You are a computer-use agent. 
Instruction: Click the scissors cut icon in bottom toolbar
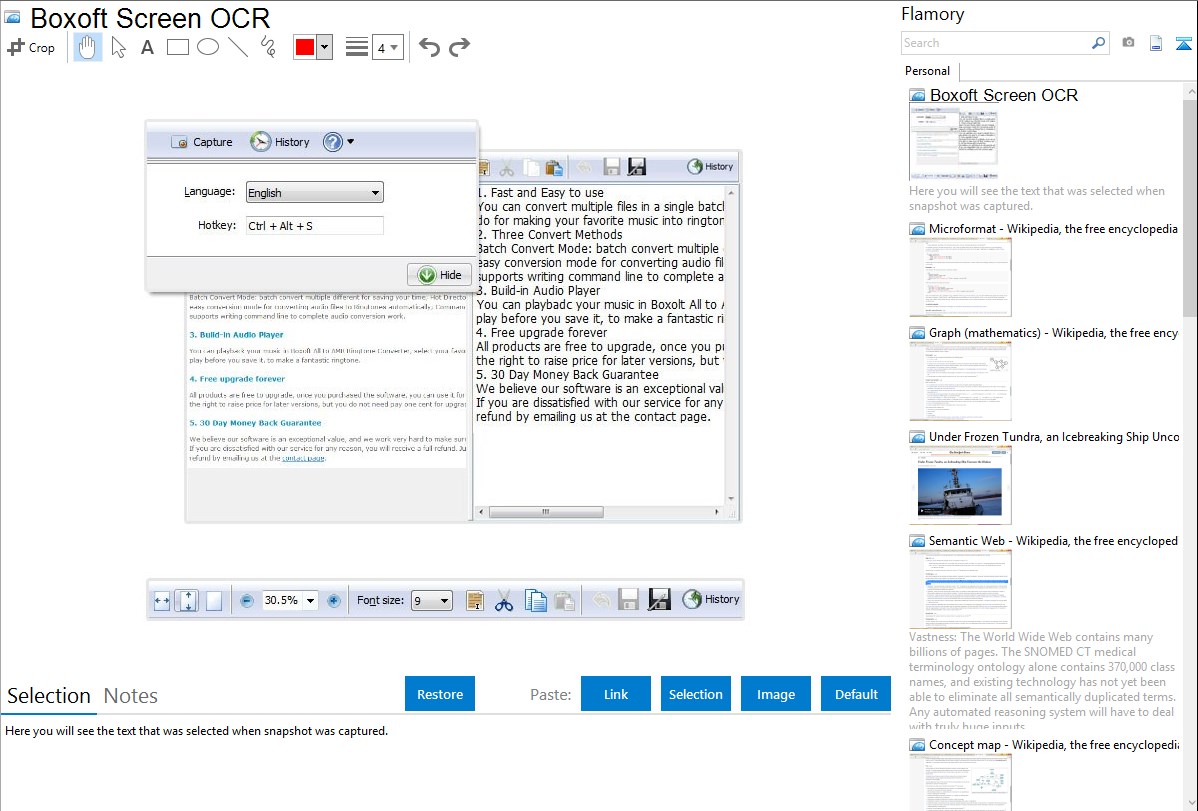coord(504,601)
